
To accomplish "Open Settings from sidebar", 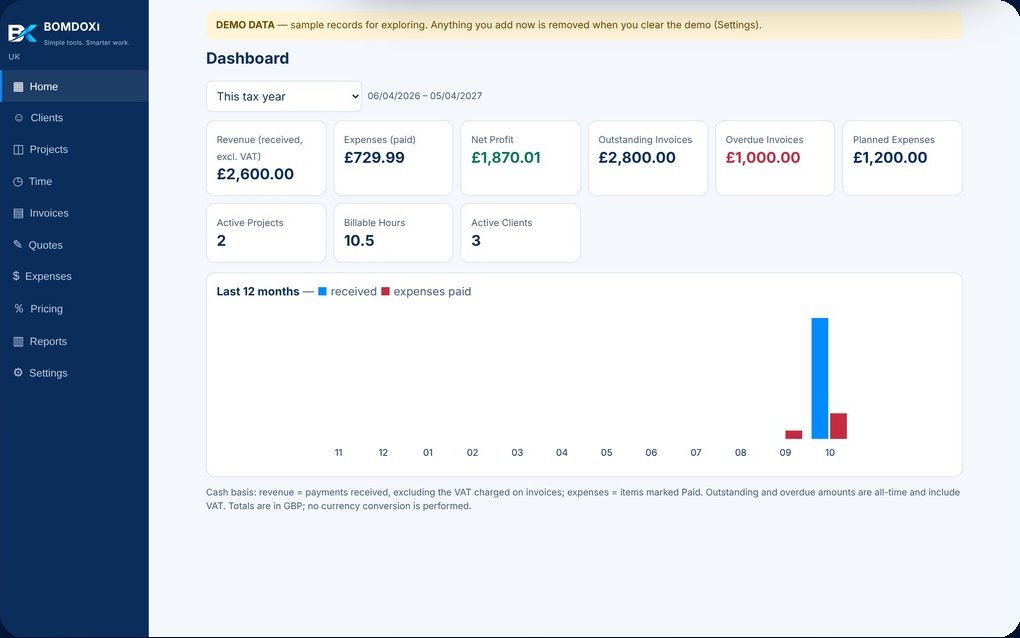I will [74, 373].
